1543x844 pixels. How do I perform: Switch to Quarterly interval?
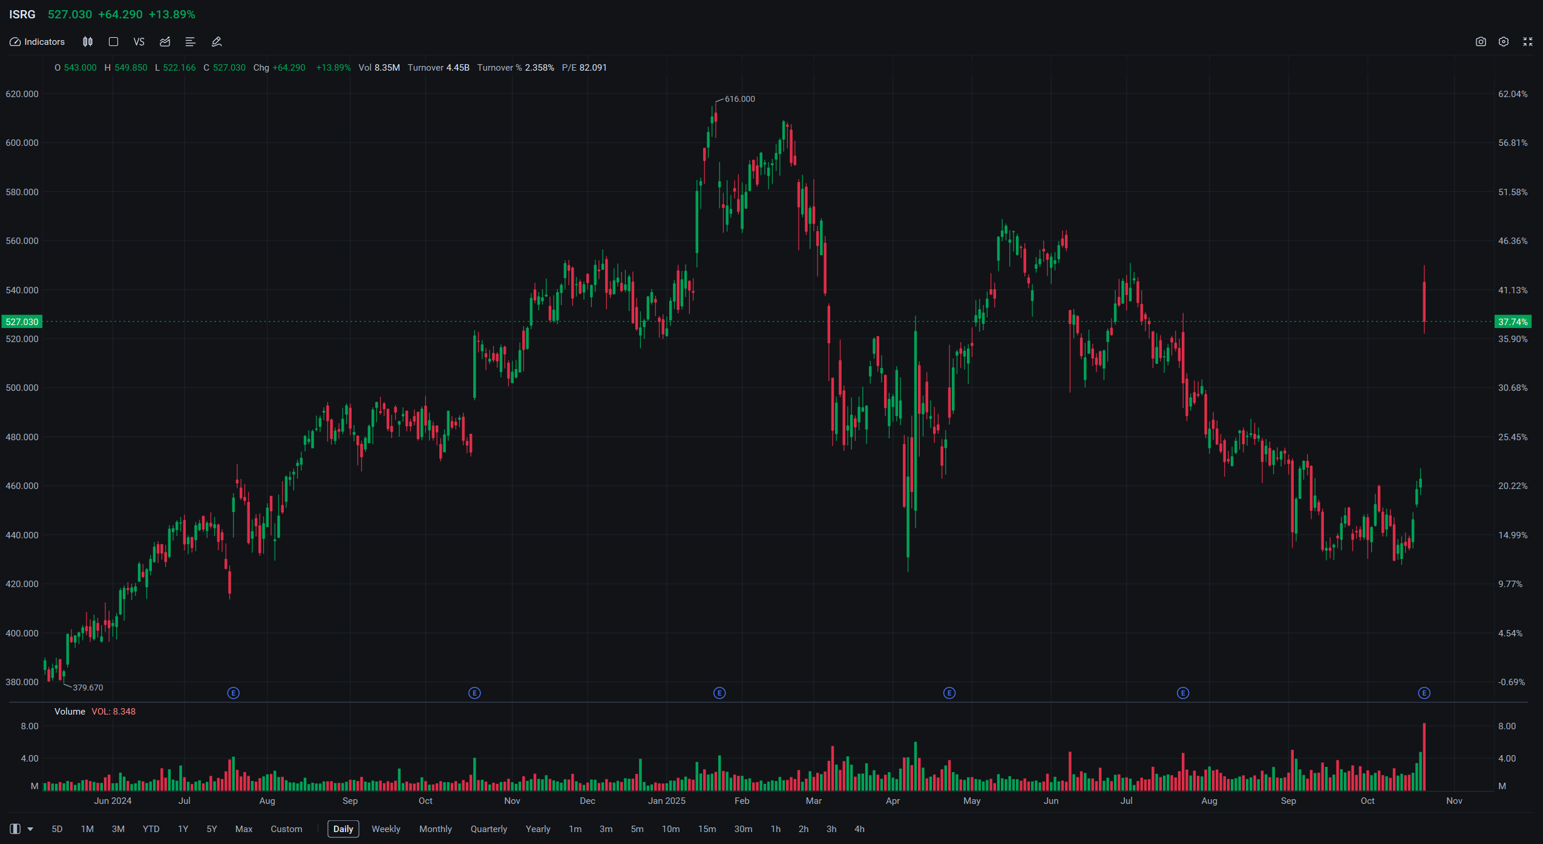tap(489, 829)
